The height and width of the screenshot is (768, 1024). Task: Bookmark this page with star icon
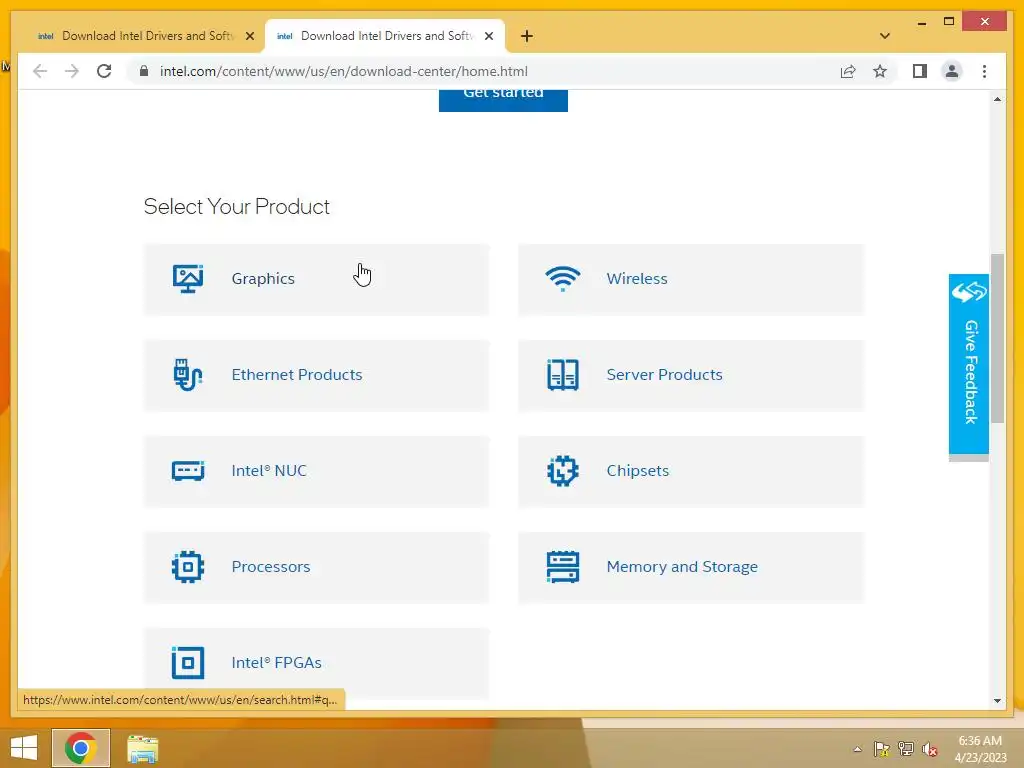point(880,71)
